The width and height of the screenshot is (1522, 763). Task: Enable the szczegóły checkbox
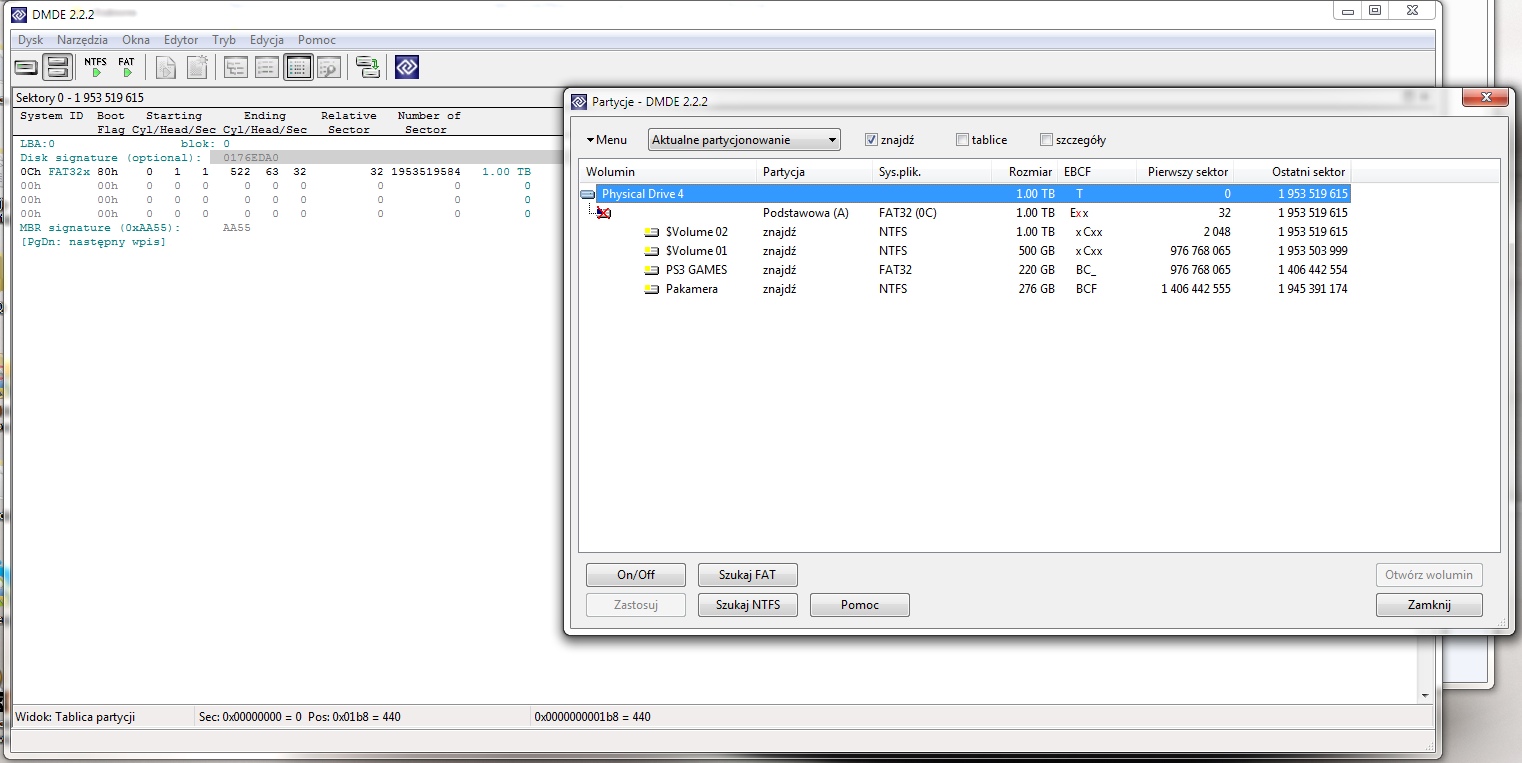[x=1047, y=140]
